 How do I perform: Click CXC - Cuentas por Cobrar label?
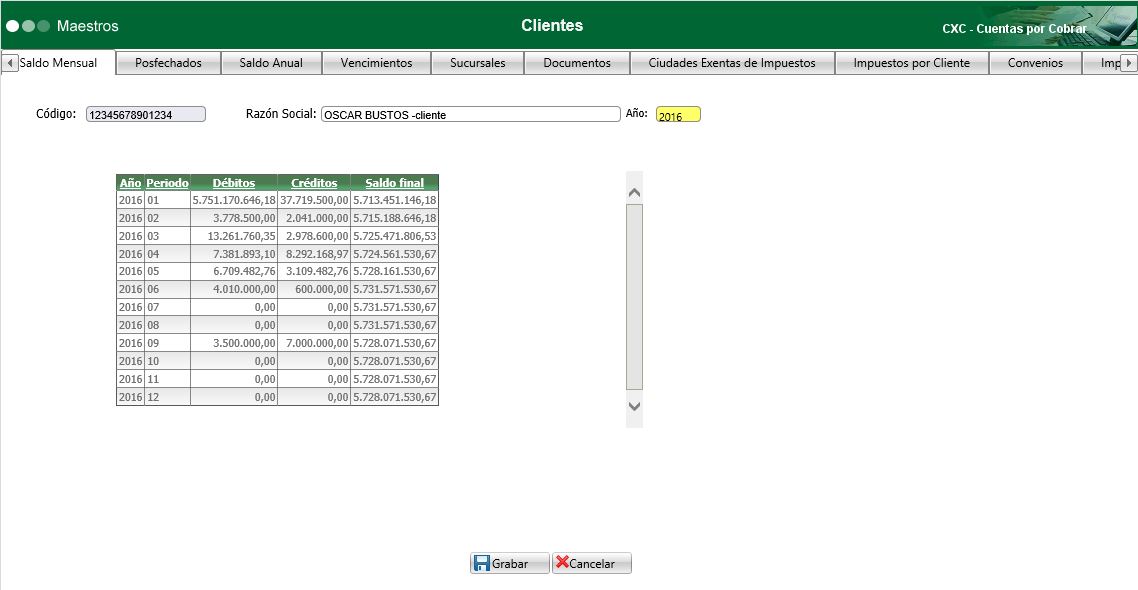[x=1014, y=29]
